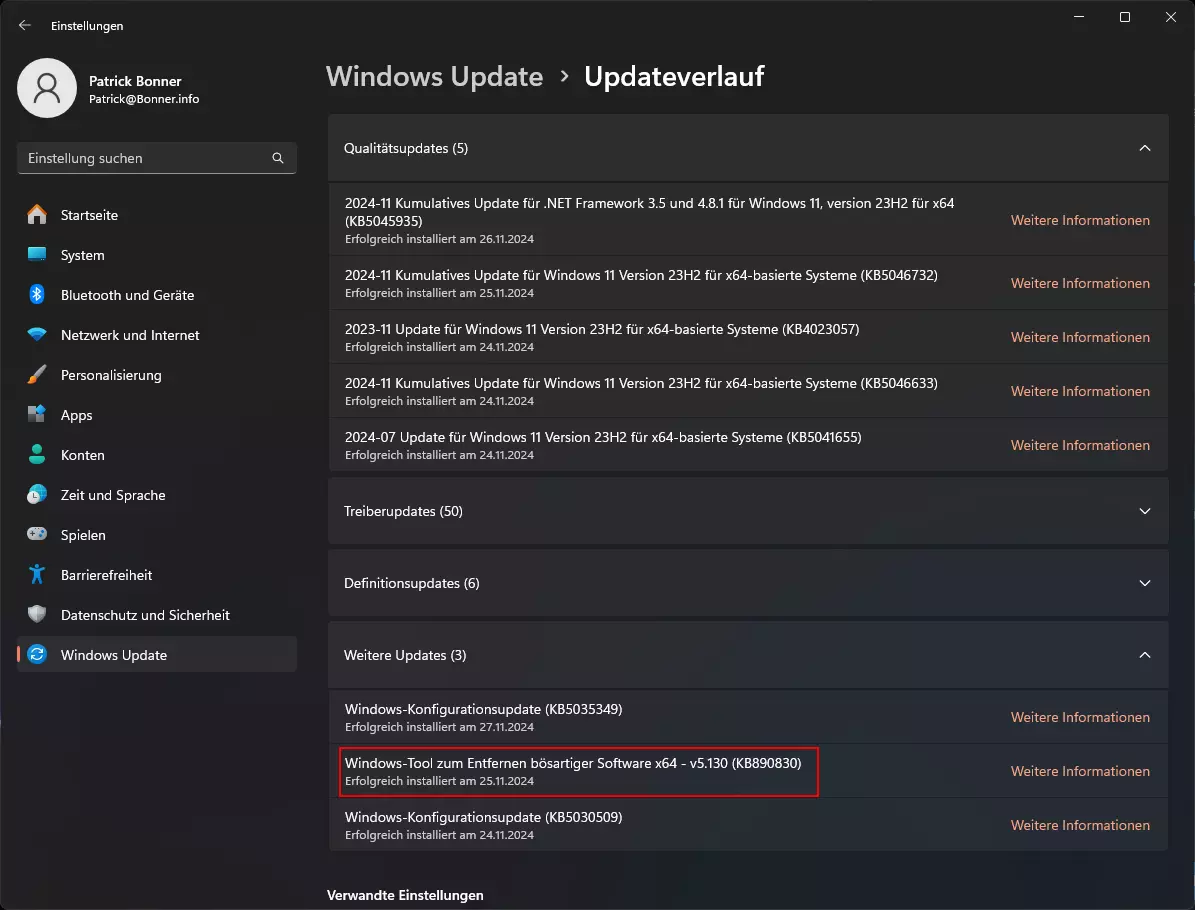Viewport: 1195px width, 910px height.
Task: Click the Apps grid icon
Action: 37,415
